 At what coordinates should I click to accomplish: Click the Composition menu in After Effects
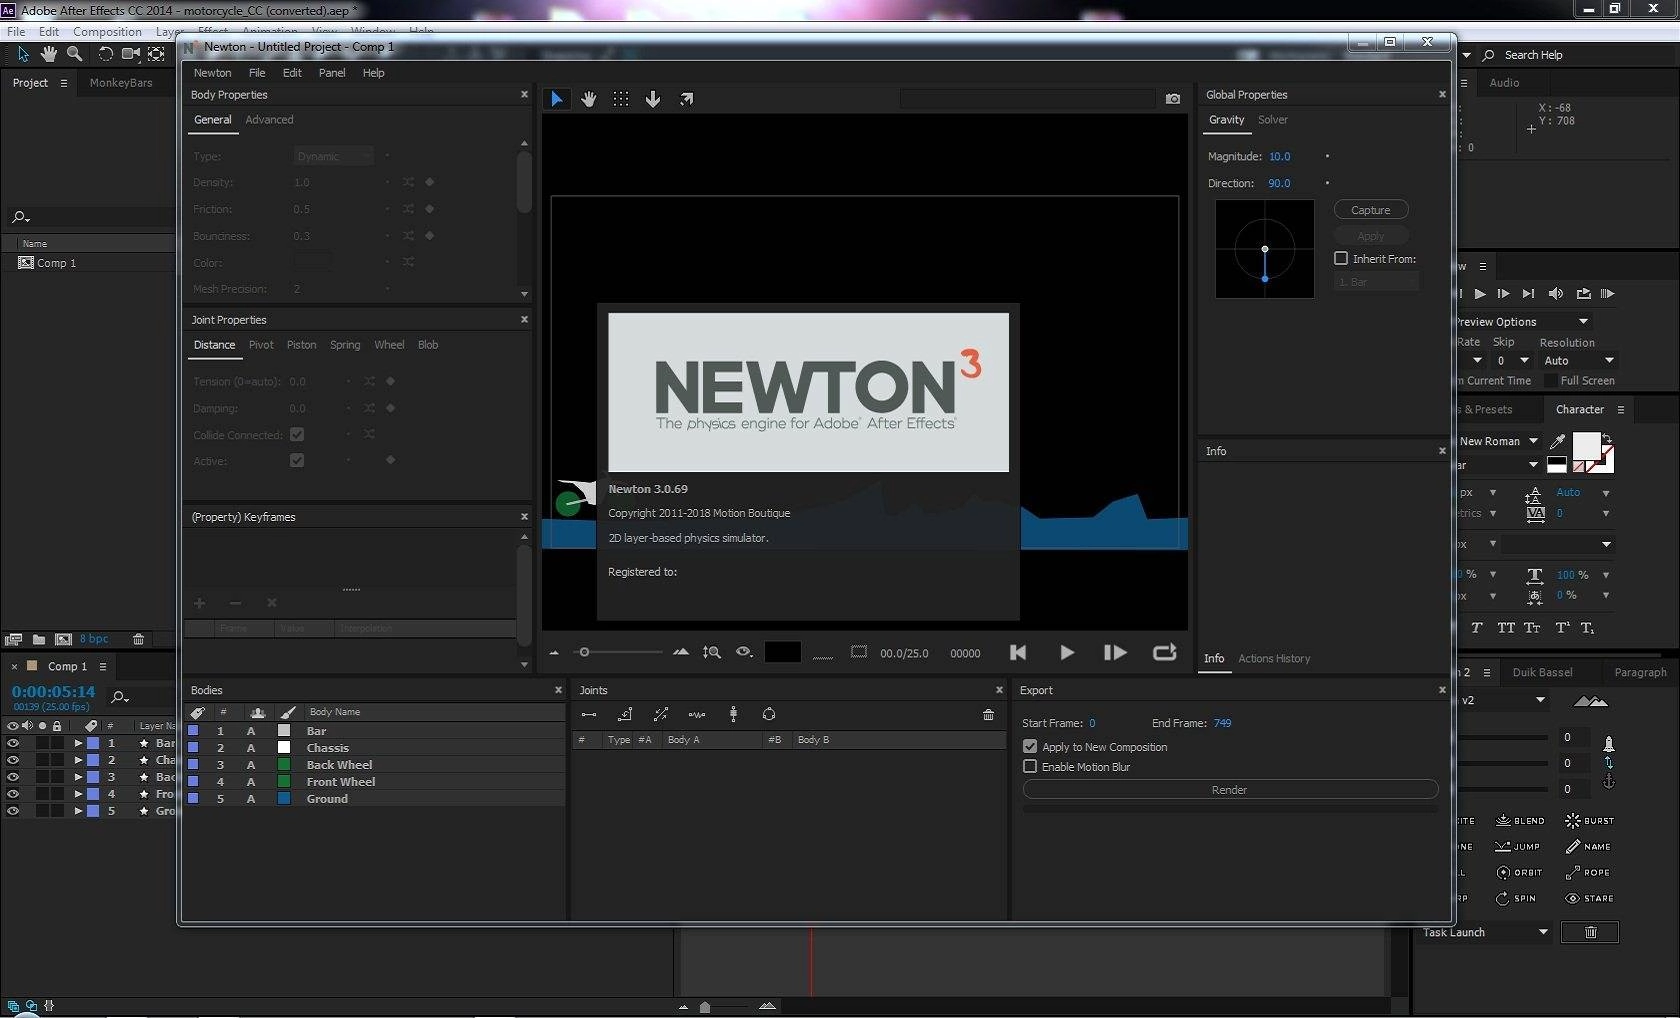pos(107,32)
